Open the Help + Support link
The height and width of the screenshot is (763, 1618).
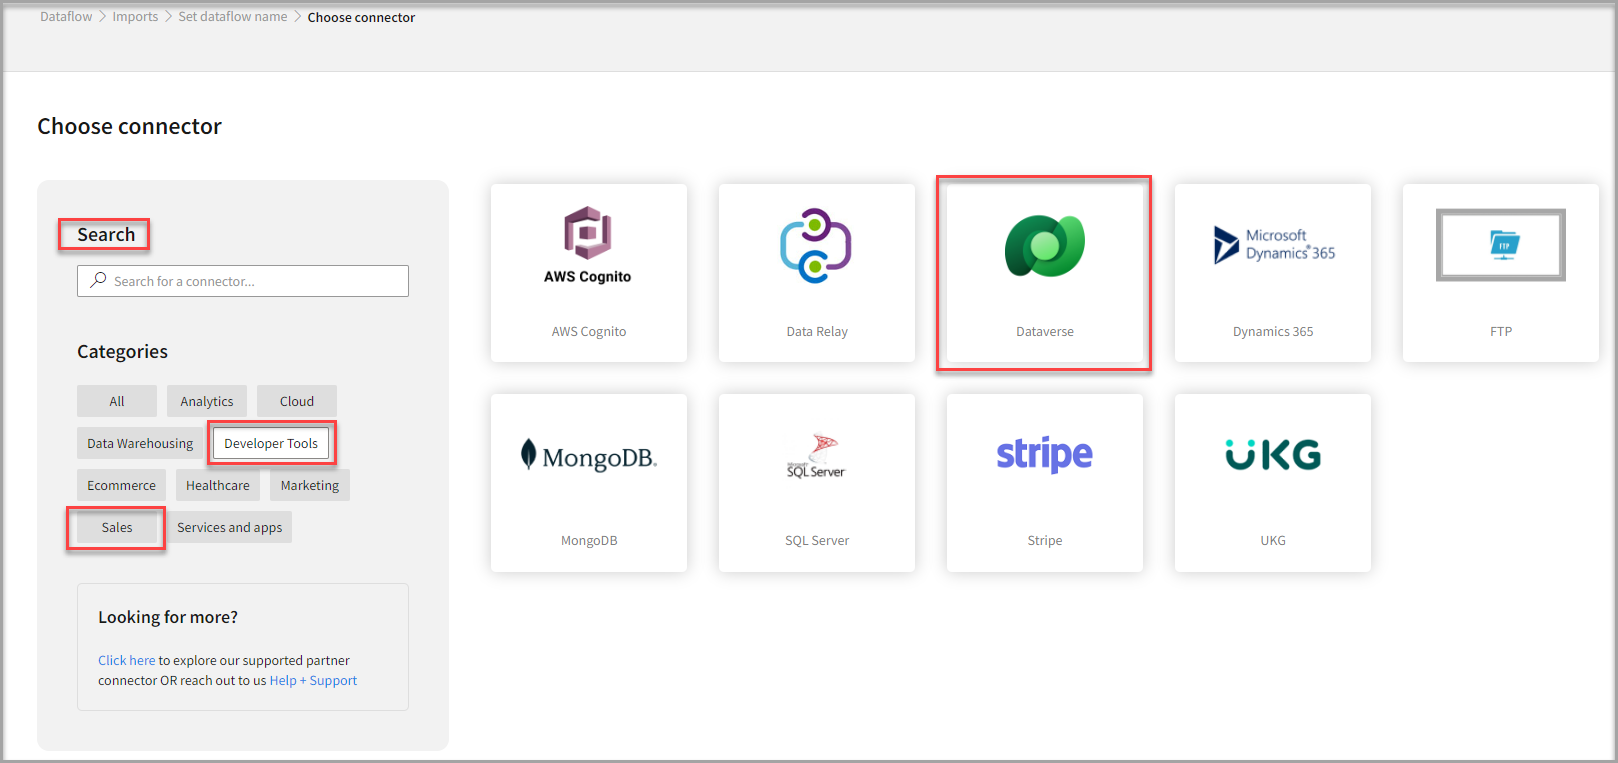pos(313,680)
